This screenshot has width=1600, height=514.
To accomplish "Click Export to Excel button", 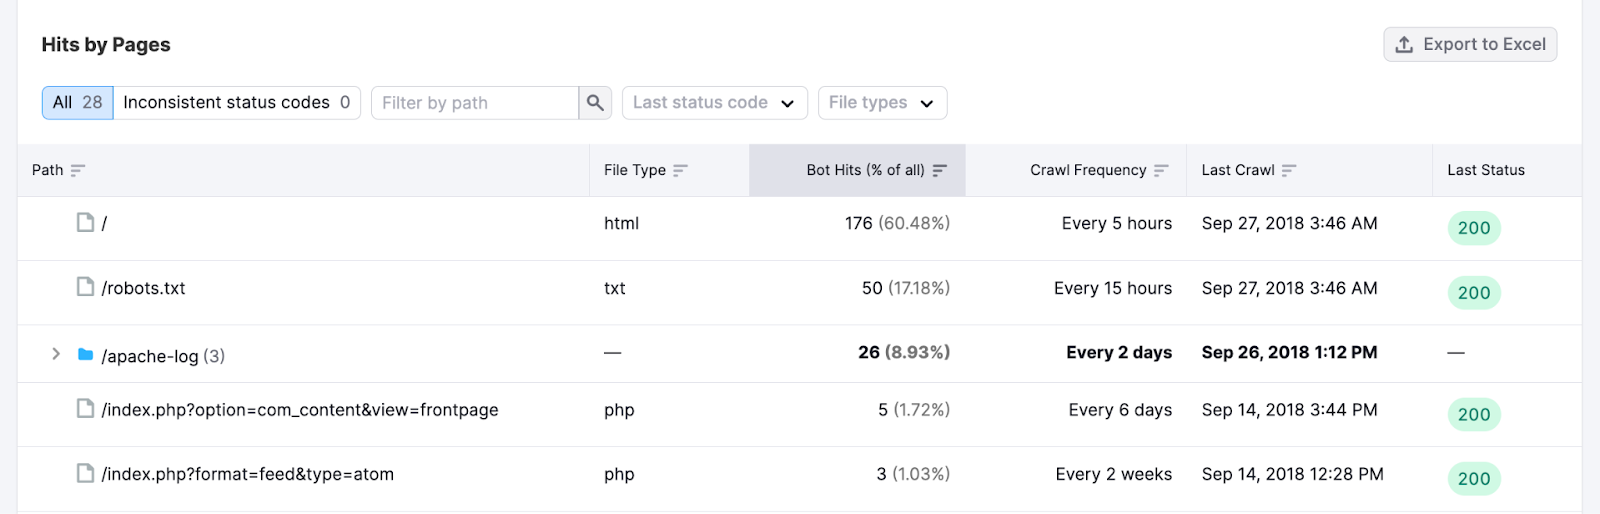I will point(1470,44).
